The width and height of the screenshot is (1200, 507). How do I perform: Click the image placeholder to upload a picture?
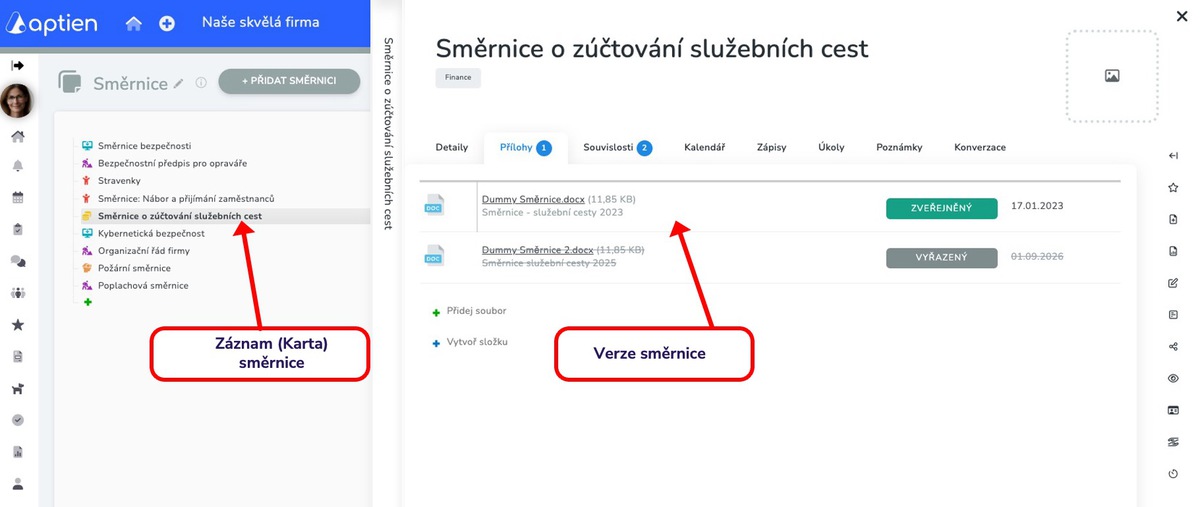(1111, 76)
